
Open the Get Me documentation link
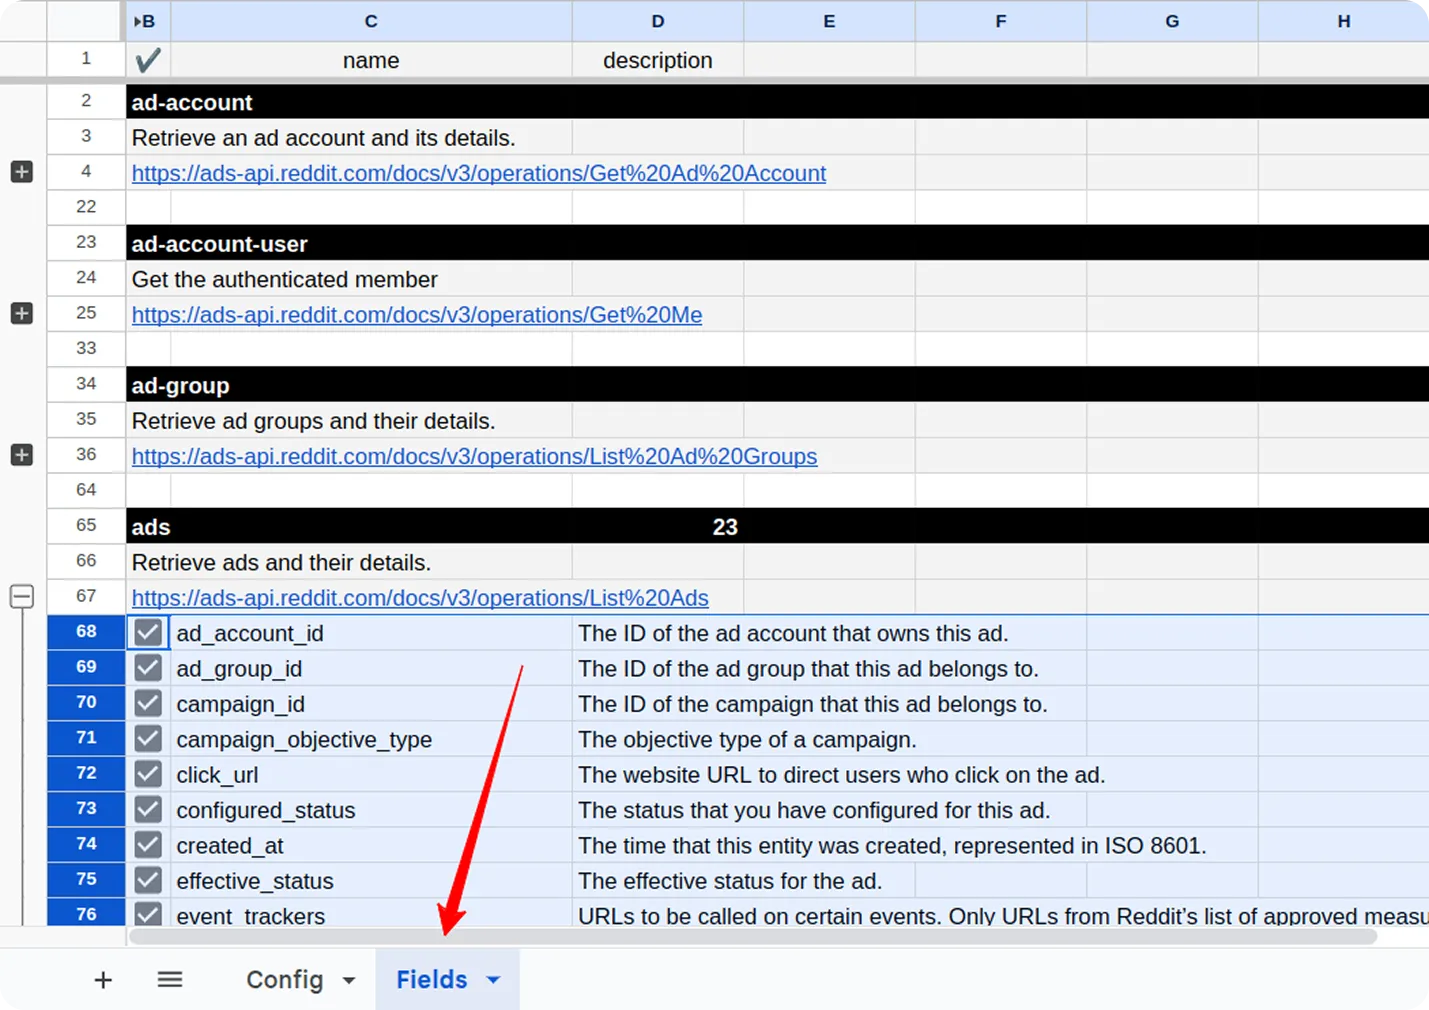(x=417, y=314)
